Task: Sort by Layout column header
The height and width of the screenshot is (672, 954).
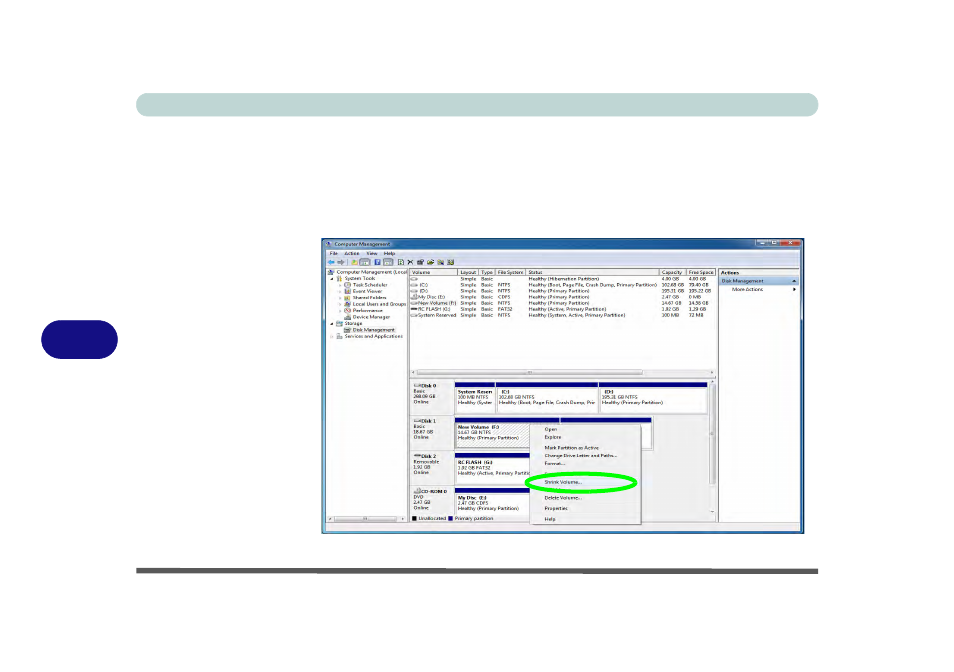Action: tap(468, 272)
